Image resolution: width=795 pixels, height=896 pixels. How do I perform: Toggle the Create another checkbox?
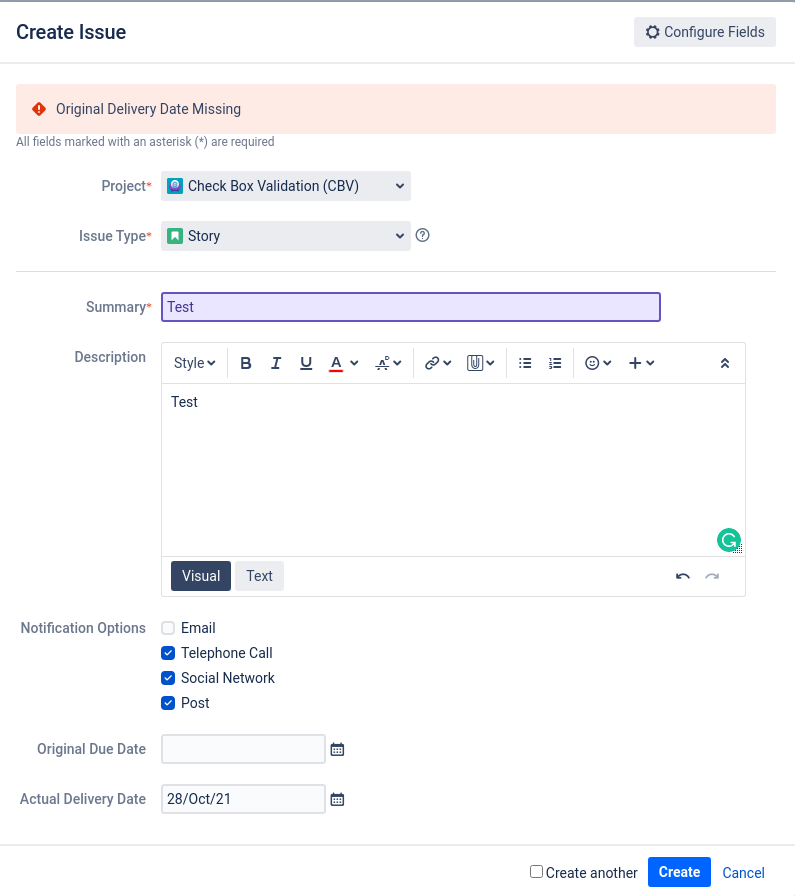(x=536, y=871)
